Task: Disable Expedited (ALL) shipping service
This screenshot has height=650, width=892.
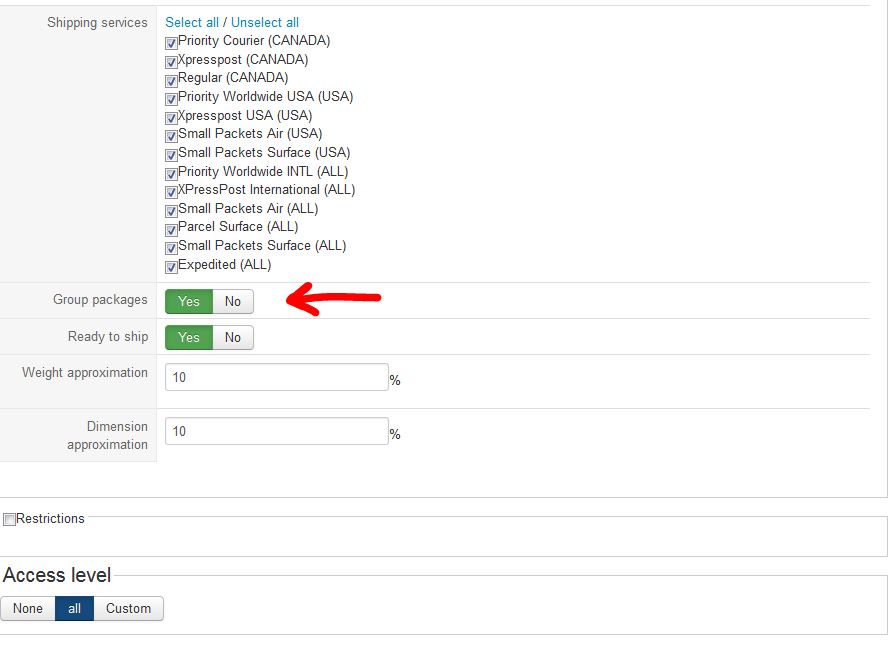Action: 171,267
